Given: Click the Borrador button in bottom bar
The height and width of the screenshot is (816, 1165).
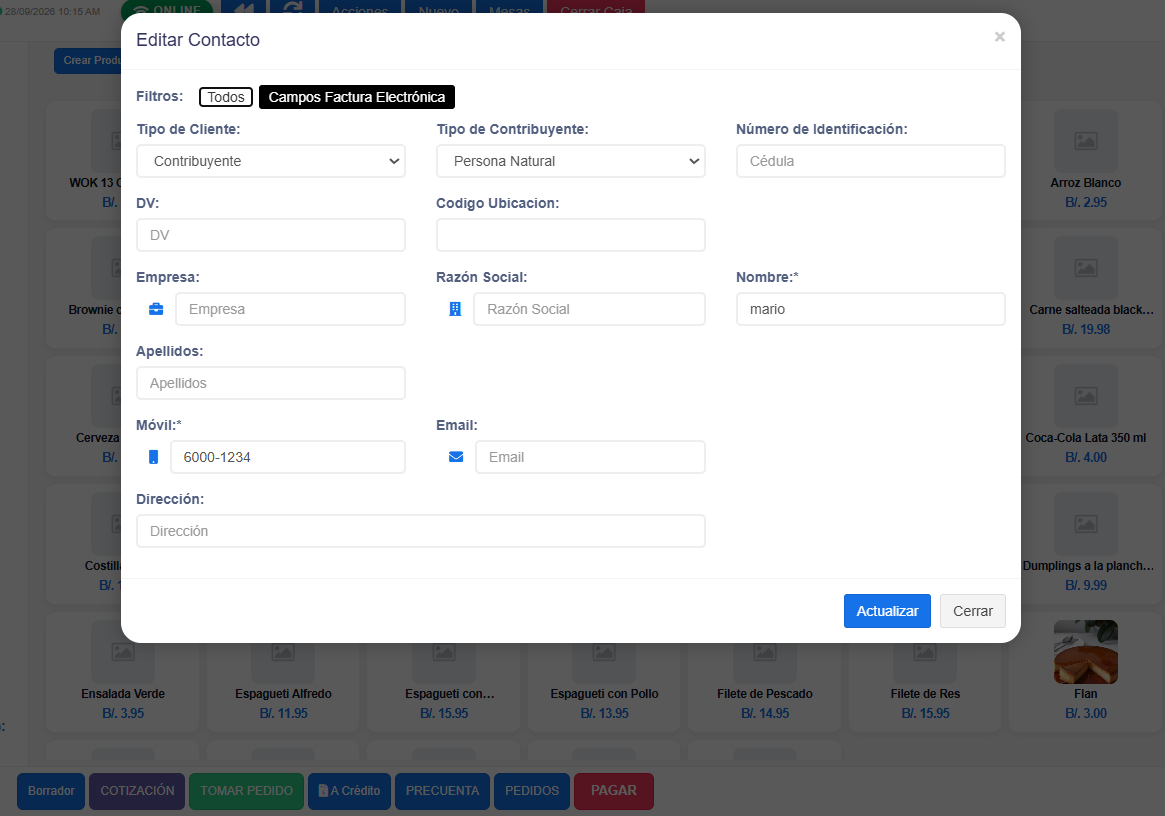Looking at the screenshot, I should pyautogui.click(x=51, y=791).
